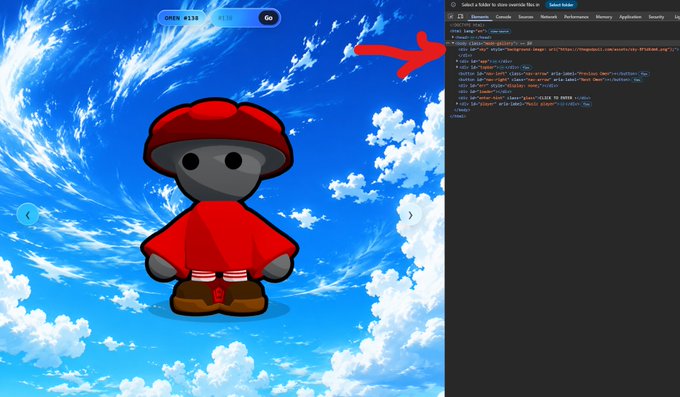The image size is (680, 397).
Task: Expand the div id player node
Action: [x=457, y=104]
